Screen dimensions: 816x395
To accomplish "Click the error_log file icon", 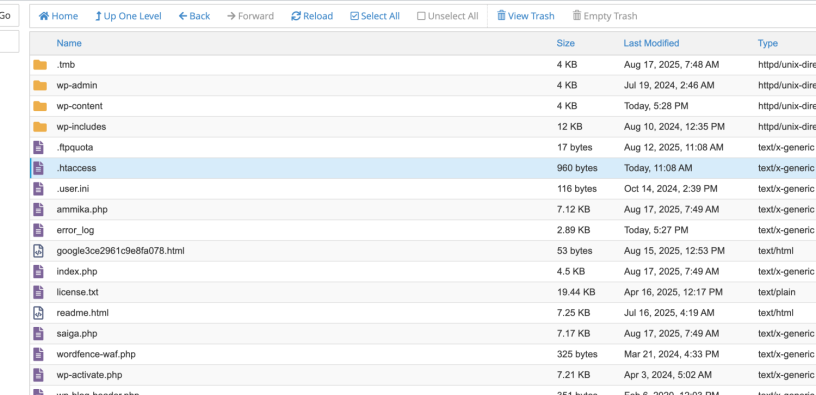I will click(39, 230).
